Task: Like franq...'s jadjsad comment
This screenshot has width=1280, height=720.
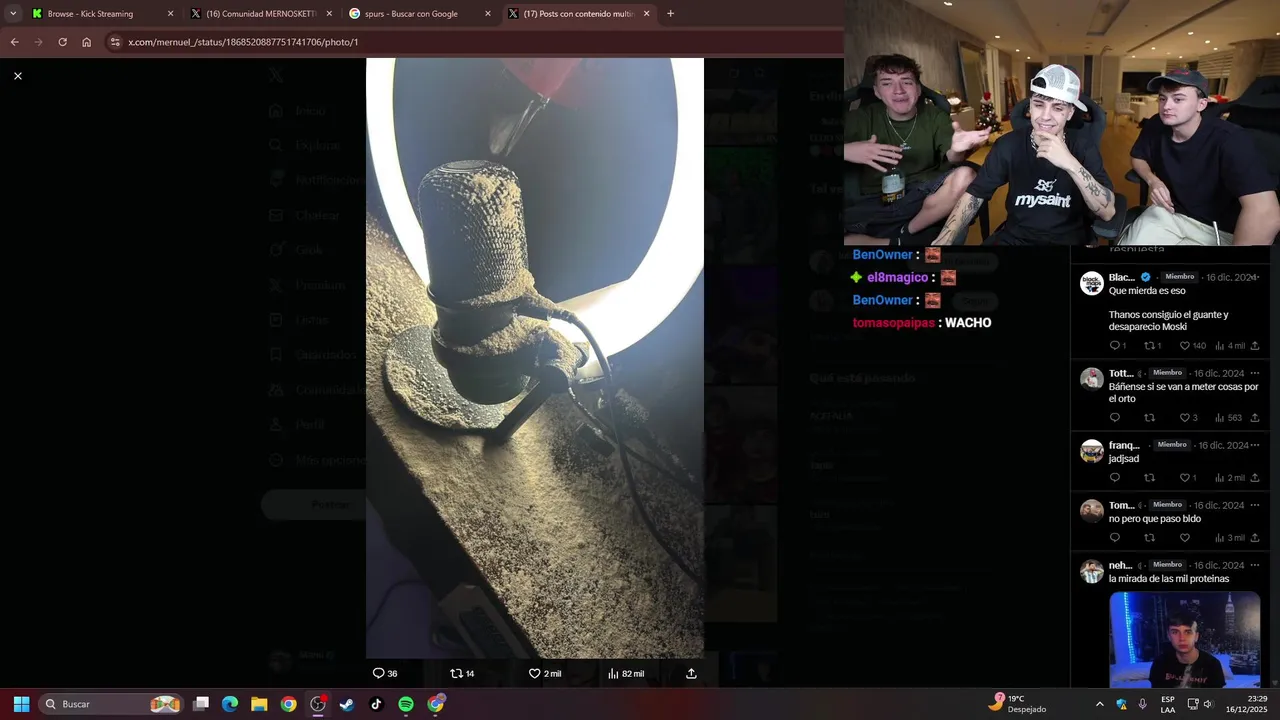Action: tap(1188, 478)
